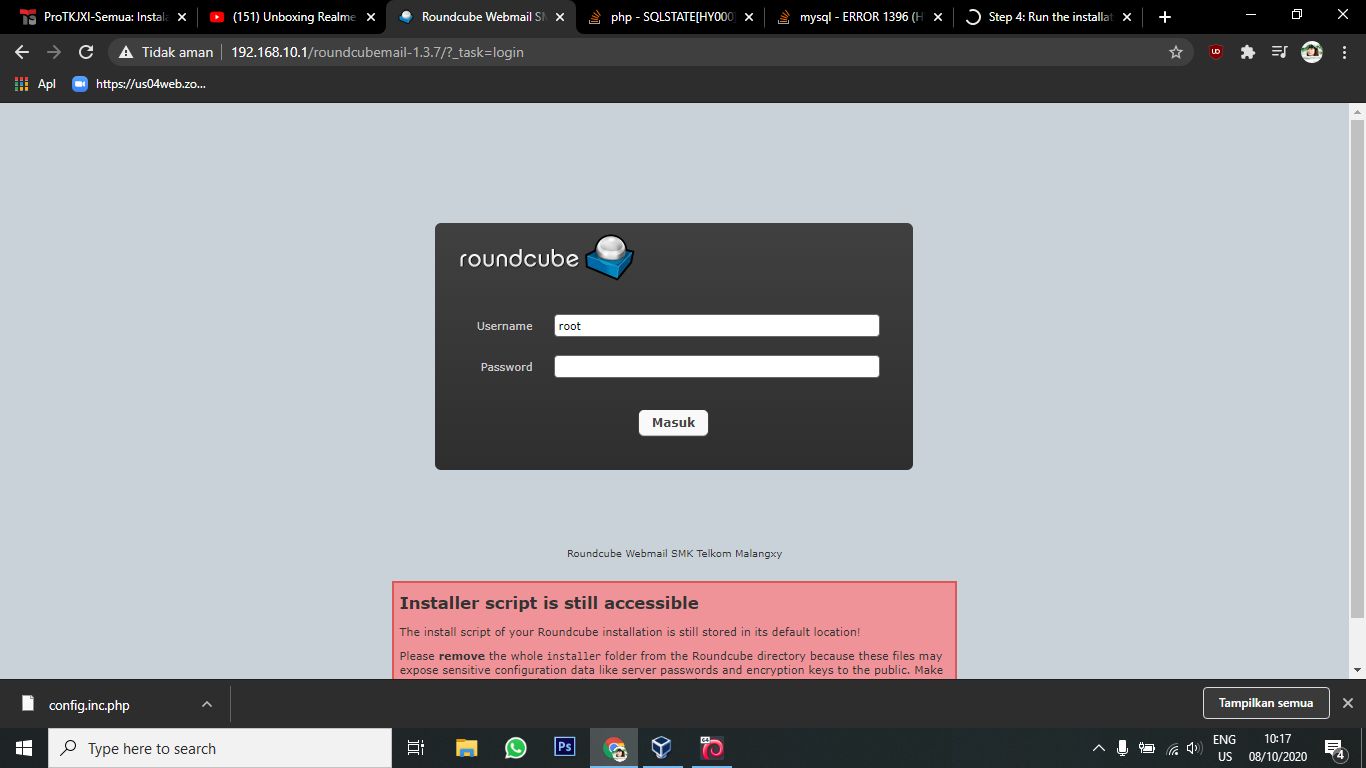This screenshot has width=1366, height=768.
Task: Open the uBlock Origin extension icon
Action: point(1216,52)
